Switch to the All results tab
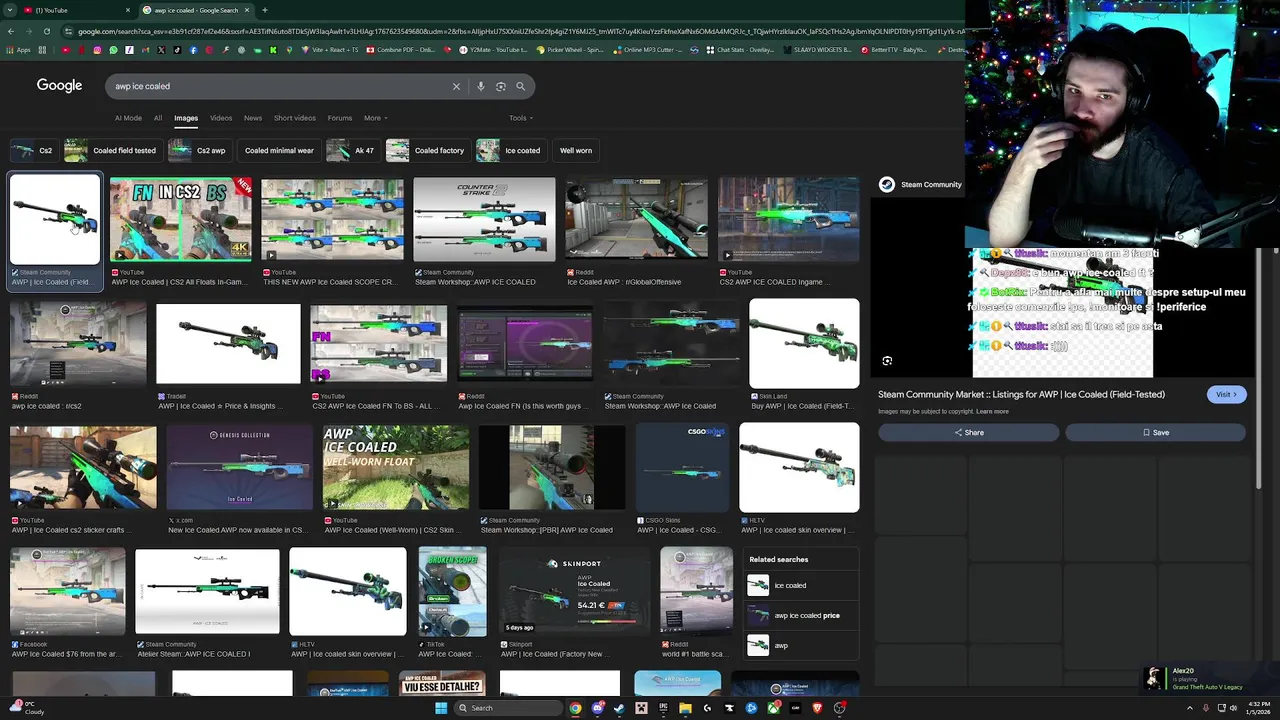 click(x=157, y=118)
